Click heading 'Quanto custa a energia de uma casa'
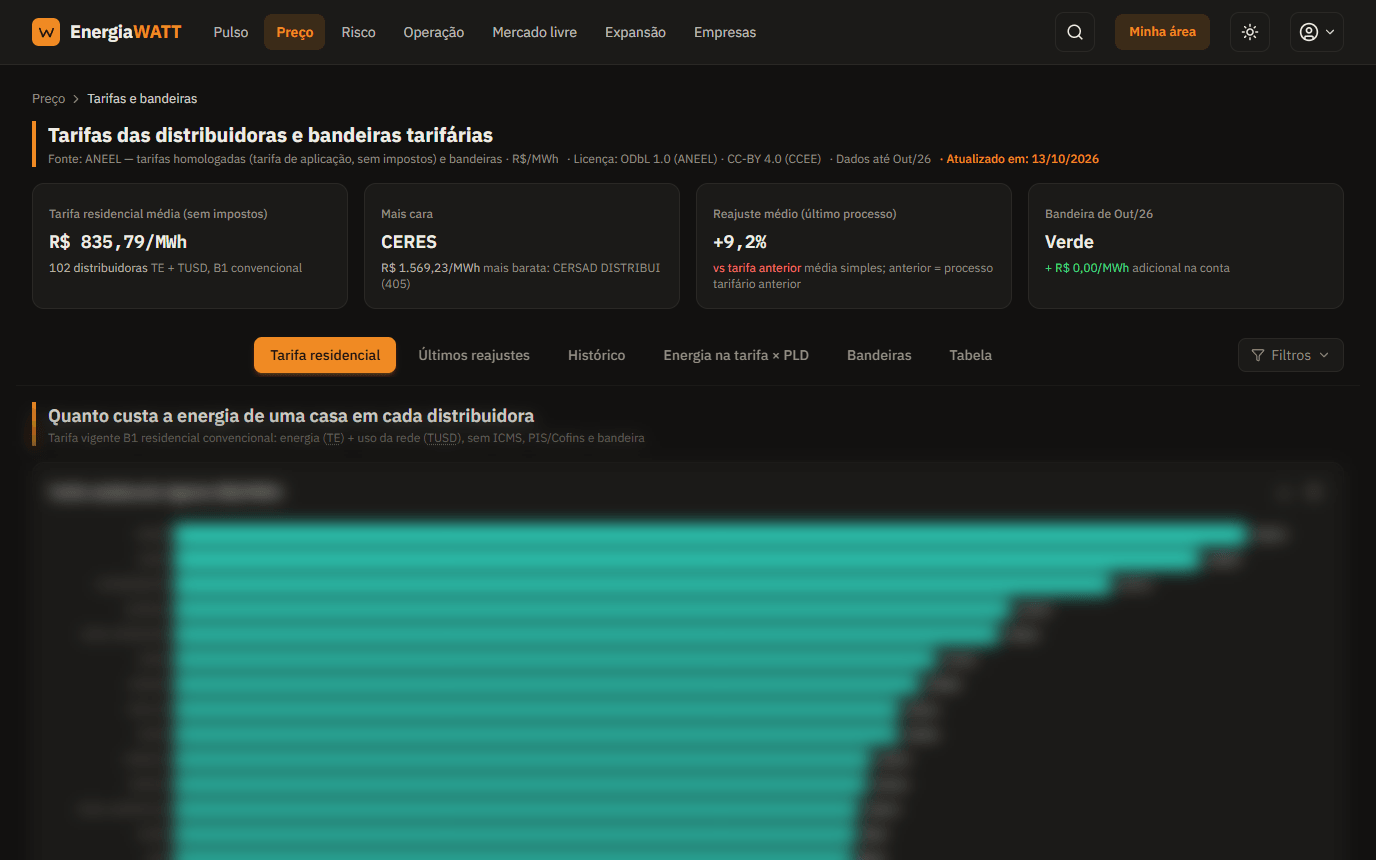 tap(291, 416)
